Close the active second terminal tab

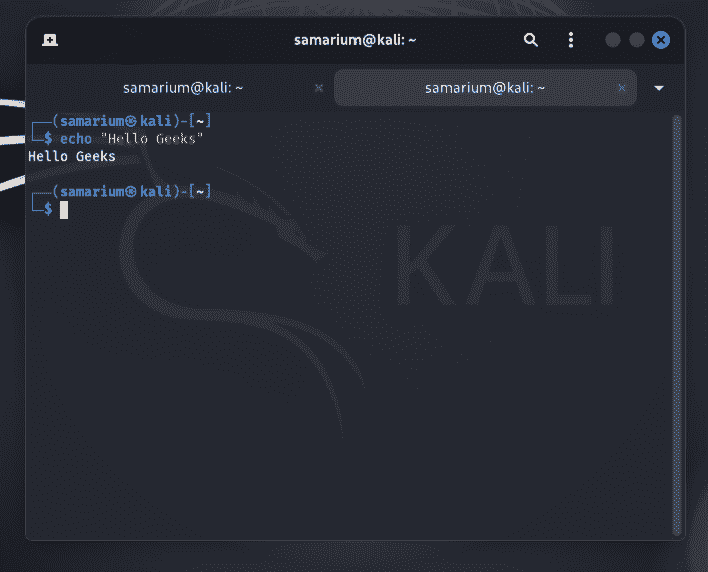click(x=622, y=88)
